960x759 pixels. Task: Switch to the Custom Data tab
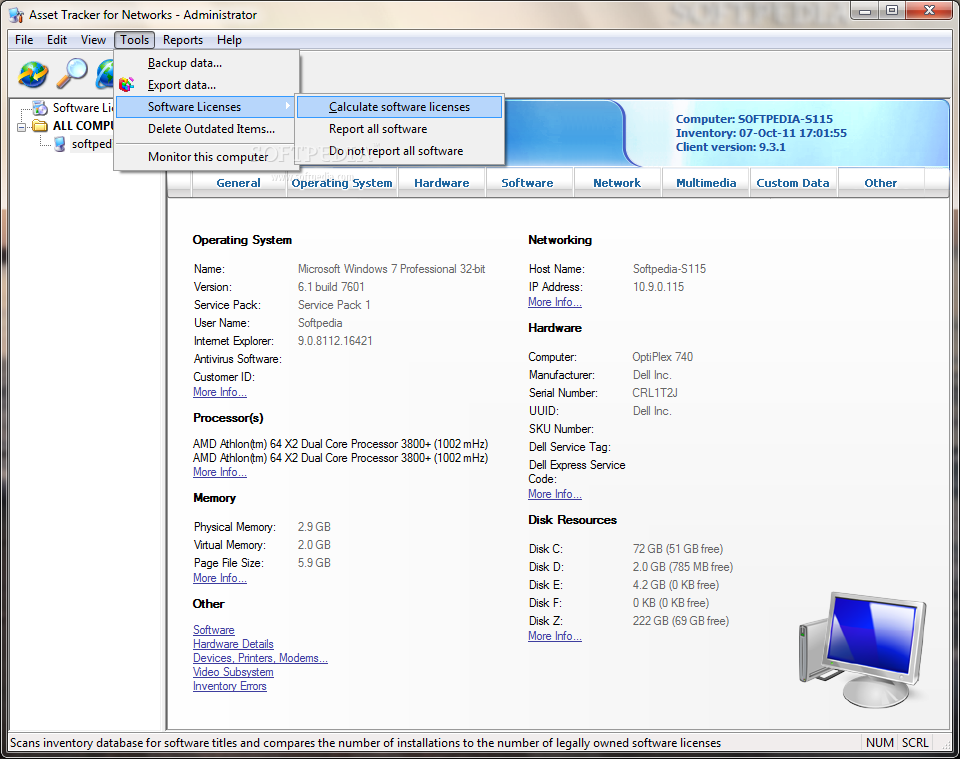point(793,183)
